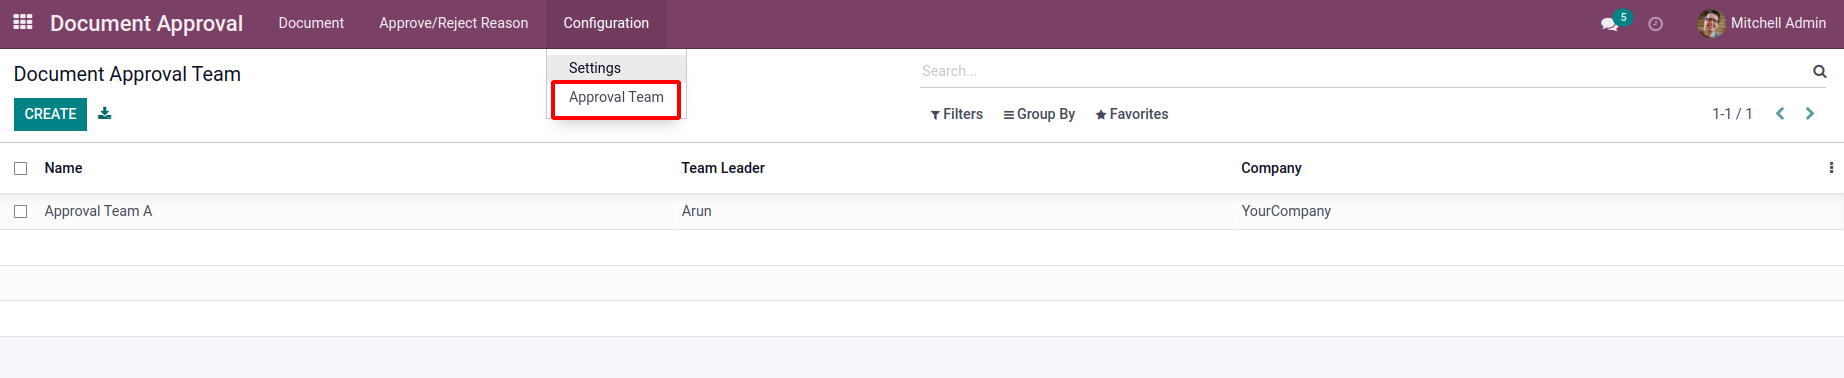Expand the Group By dropdown
The width and height of the screenshot is (1844, 378).
coord(1039,114)
